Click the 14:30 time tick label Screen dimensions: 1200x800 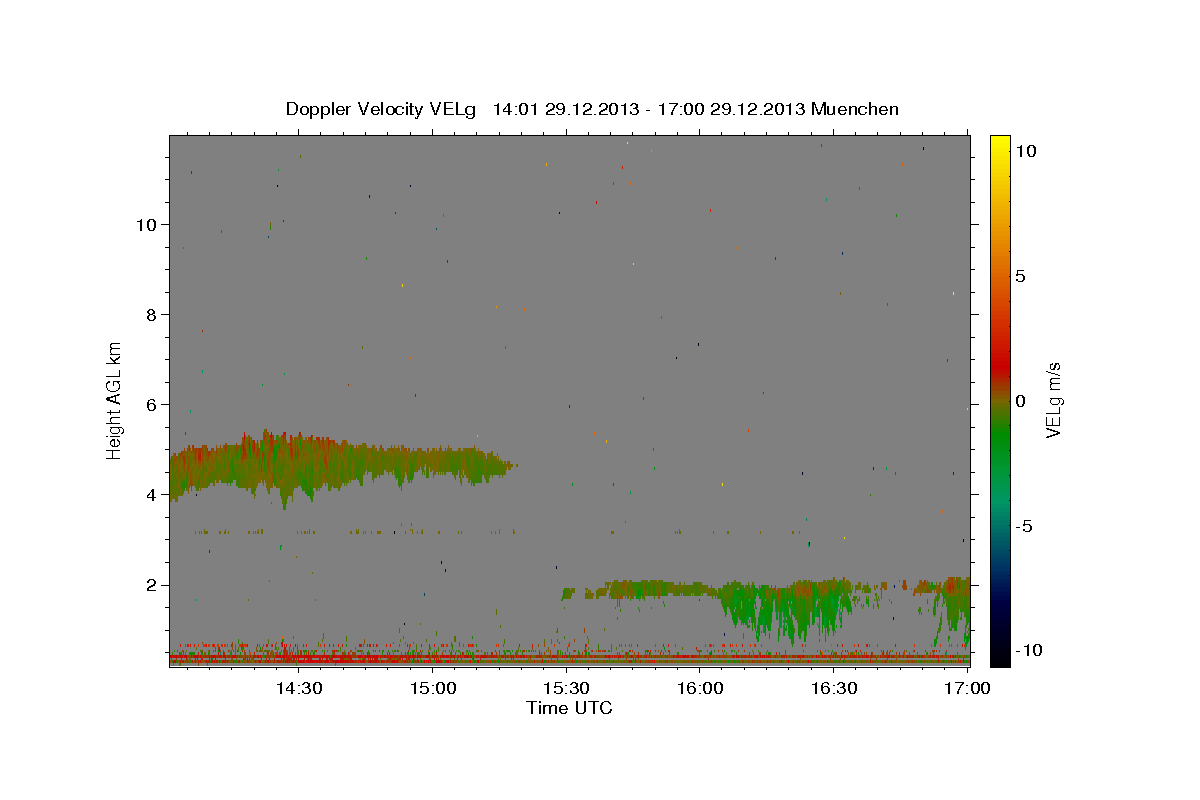pos(299,688)
